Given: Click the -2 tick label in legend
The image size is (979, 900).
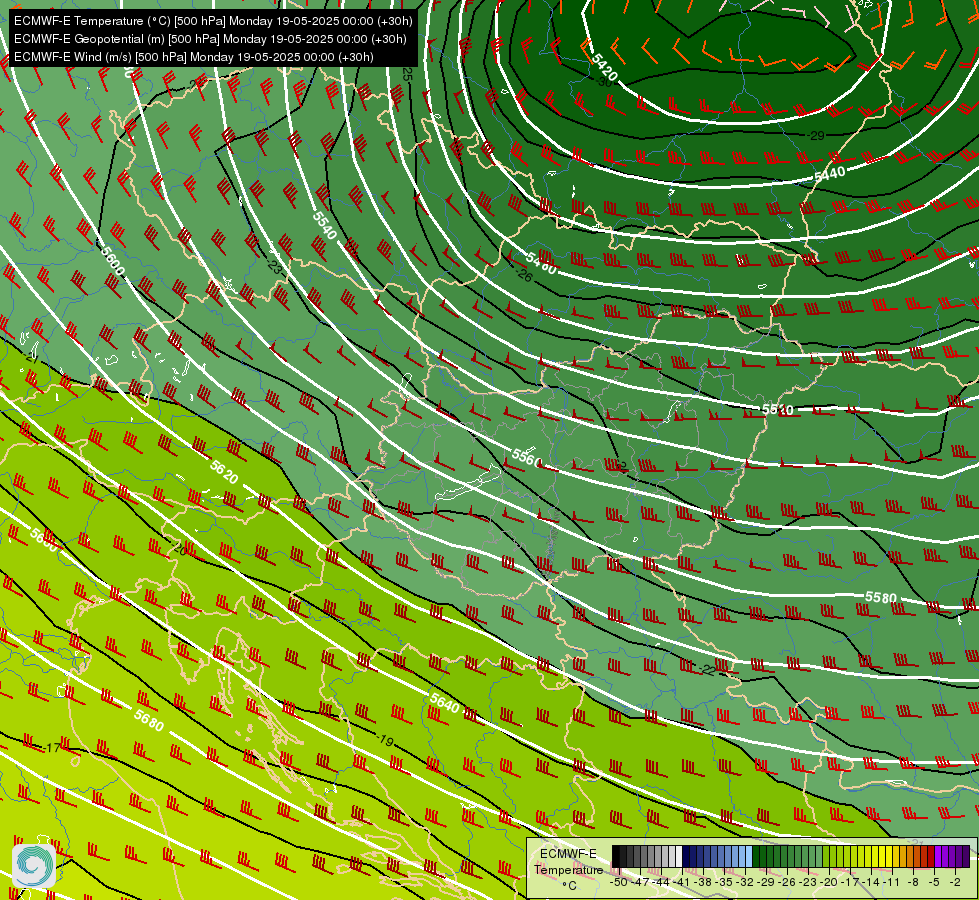Looking at the screenshot, I should click(x=956, y=882).
